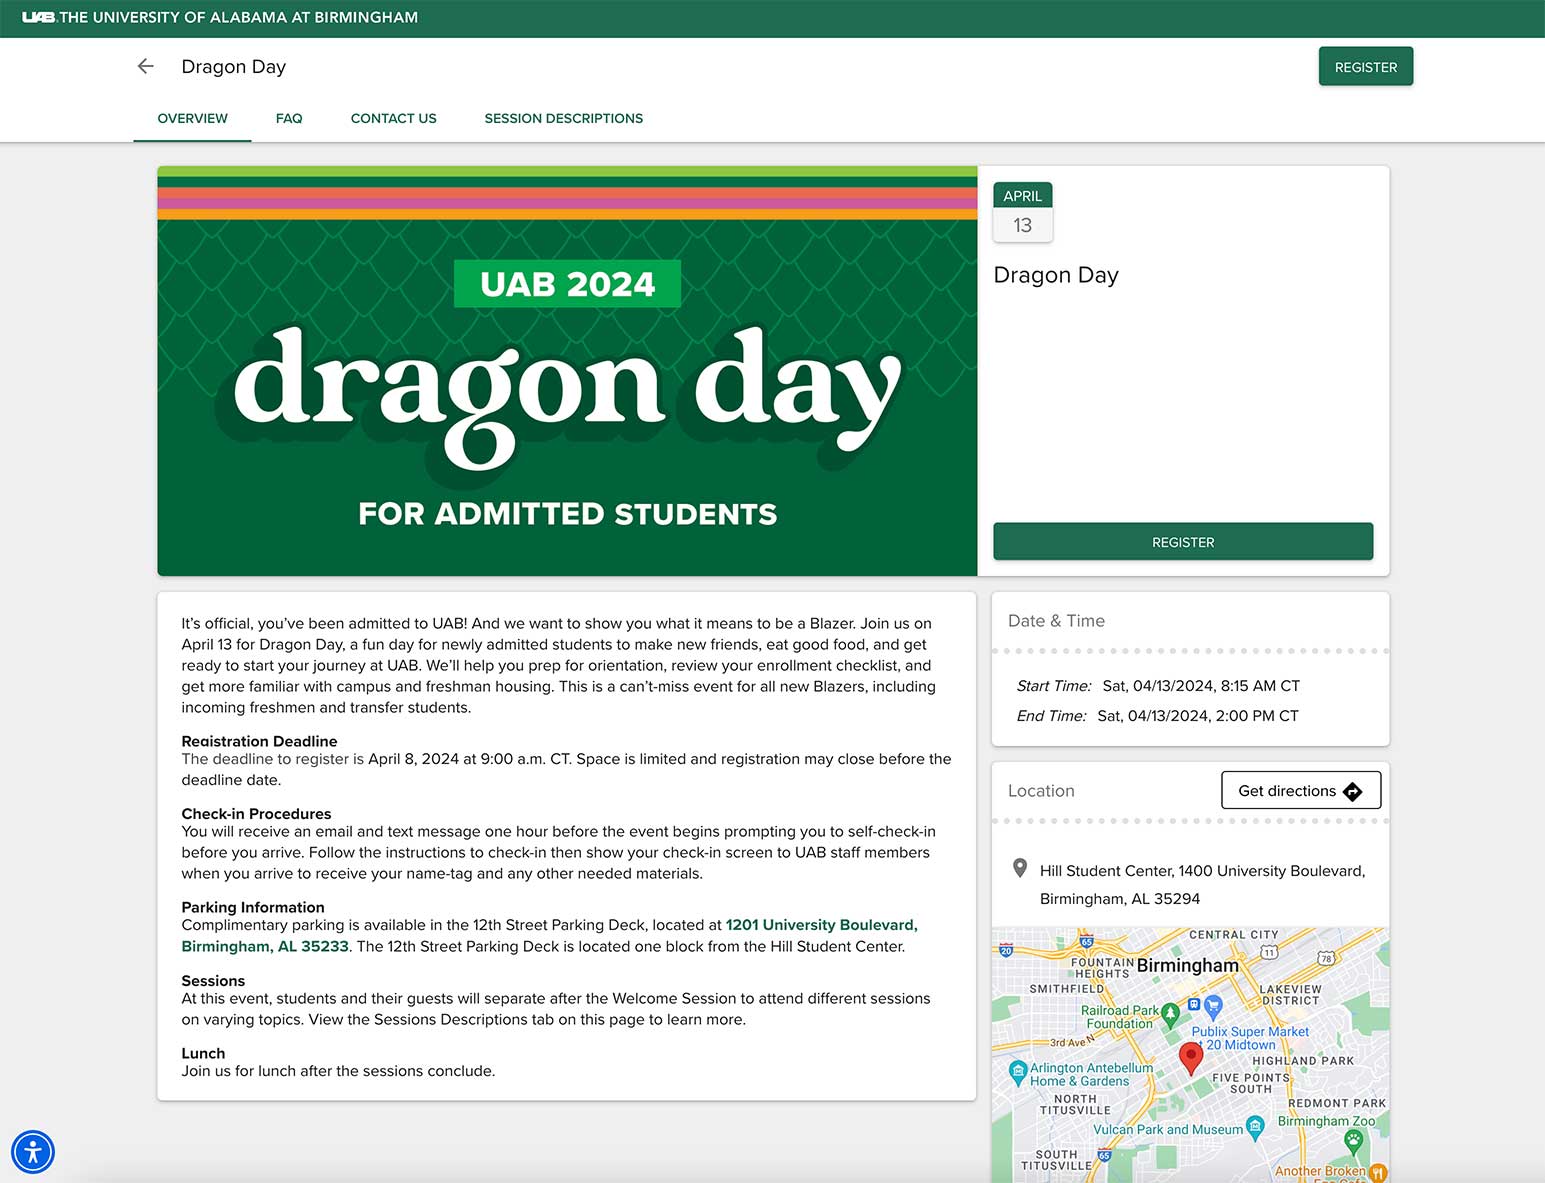
Task: Click Get directions button
Action: (x=1300, y=790)
